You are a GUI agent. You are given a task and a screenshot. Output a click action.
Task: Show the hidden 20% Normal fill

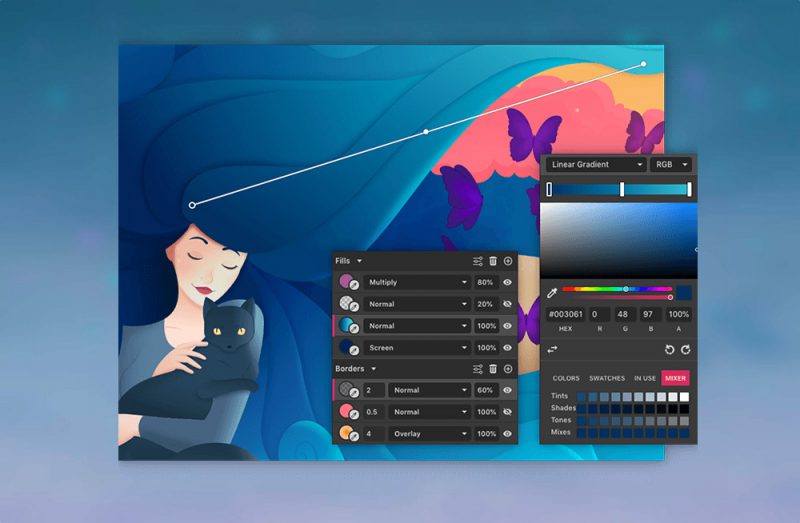[x=508, y=304]
